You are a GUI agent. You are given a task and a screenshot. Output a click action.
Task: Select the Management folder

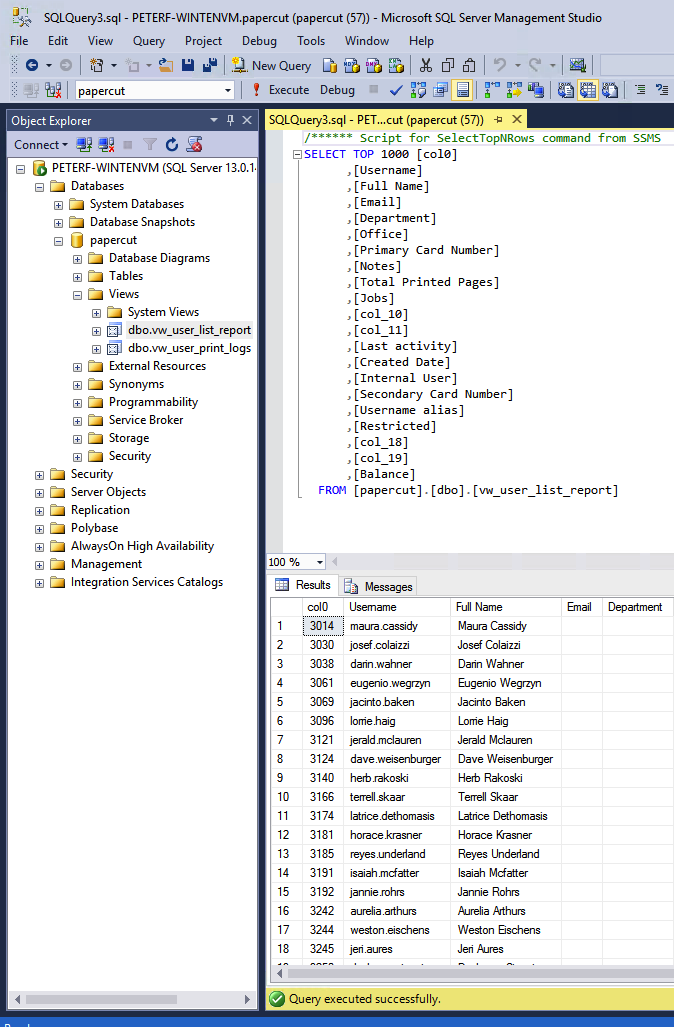tap(106, 564)
